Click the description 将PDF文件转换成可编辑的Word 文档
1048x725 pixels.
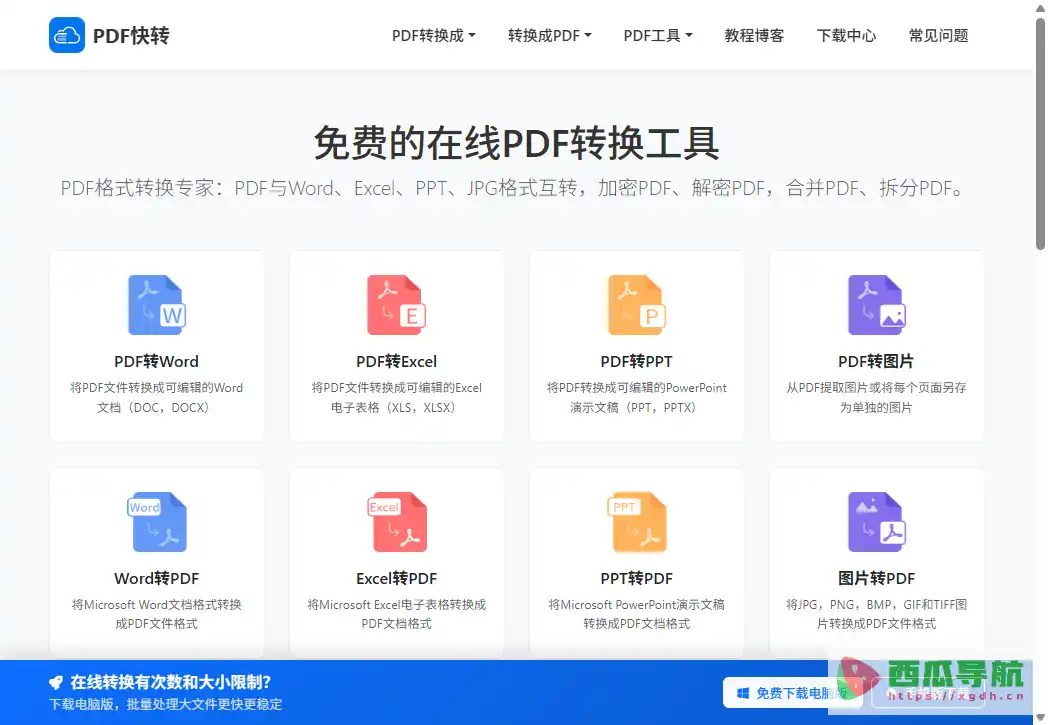click(156, 398)
